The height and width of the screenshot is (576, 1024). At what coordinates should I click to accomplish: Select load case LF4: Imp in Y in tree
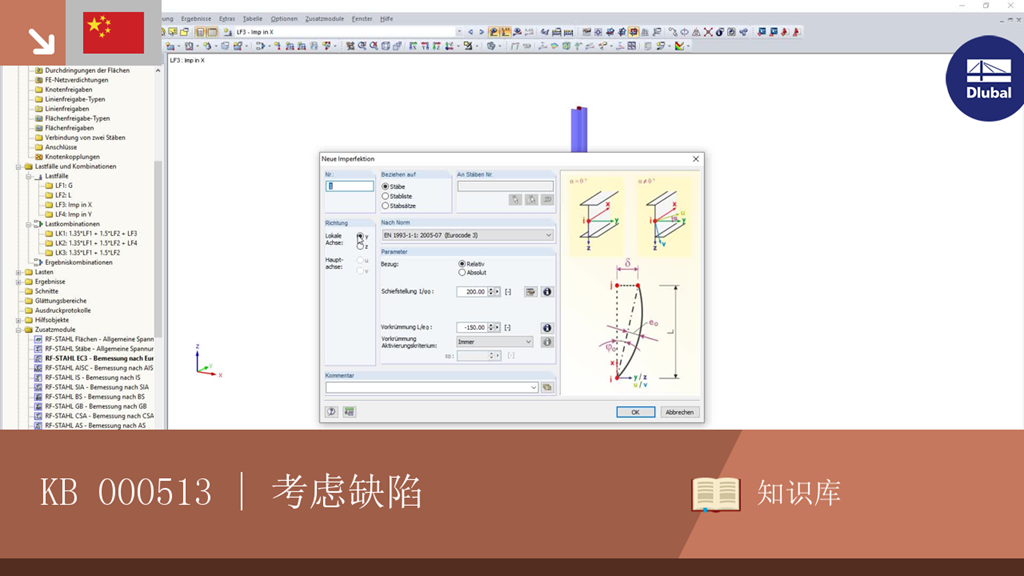point(73,214)
